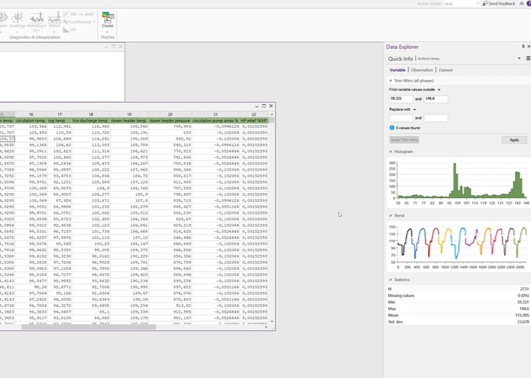Switch to the Dataset tab
The width and height of the screenshot is (531, 378).
[x=445, y=70]
